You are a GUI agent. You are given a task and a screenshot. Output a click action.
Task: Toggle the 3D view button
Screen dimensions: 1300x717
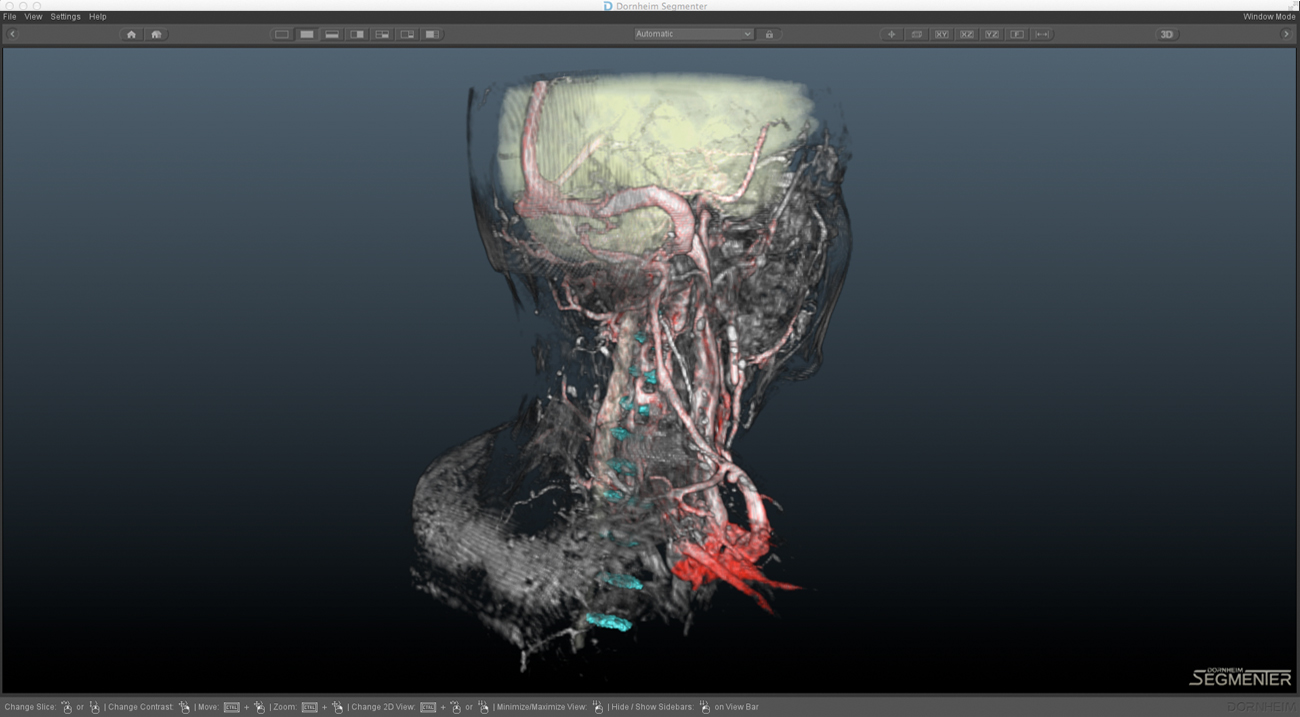(x=1166, y=34)
